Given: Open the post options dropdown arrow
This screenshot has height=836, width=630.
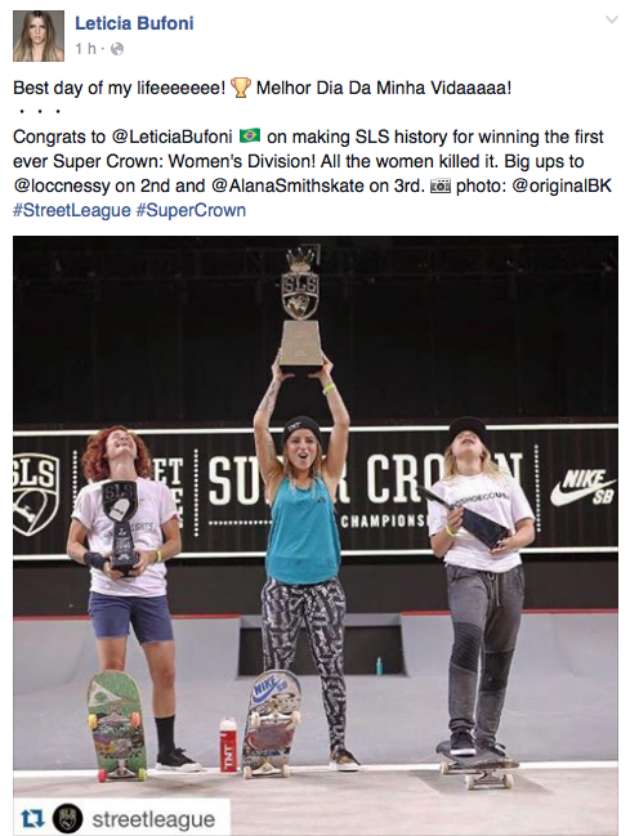Looking at the screenshot, I should pos(612,20).
